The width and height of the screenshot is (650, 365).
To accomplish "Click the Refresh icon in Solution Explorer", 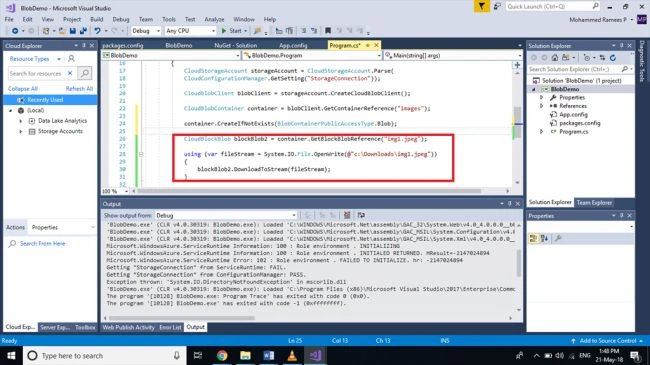I will (613, 58).
